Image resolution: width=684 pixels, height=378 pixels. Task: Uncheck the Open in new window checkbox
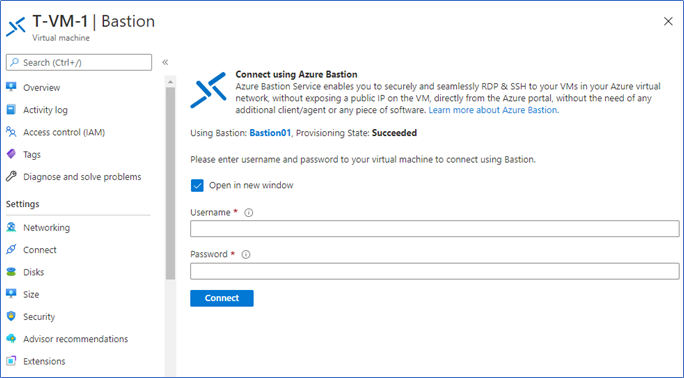point(197,185)
